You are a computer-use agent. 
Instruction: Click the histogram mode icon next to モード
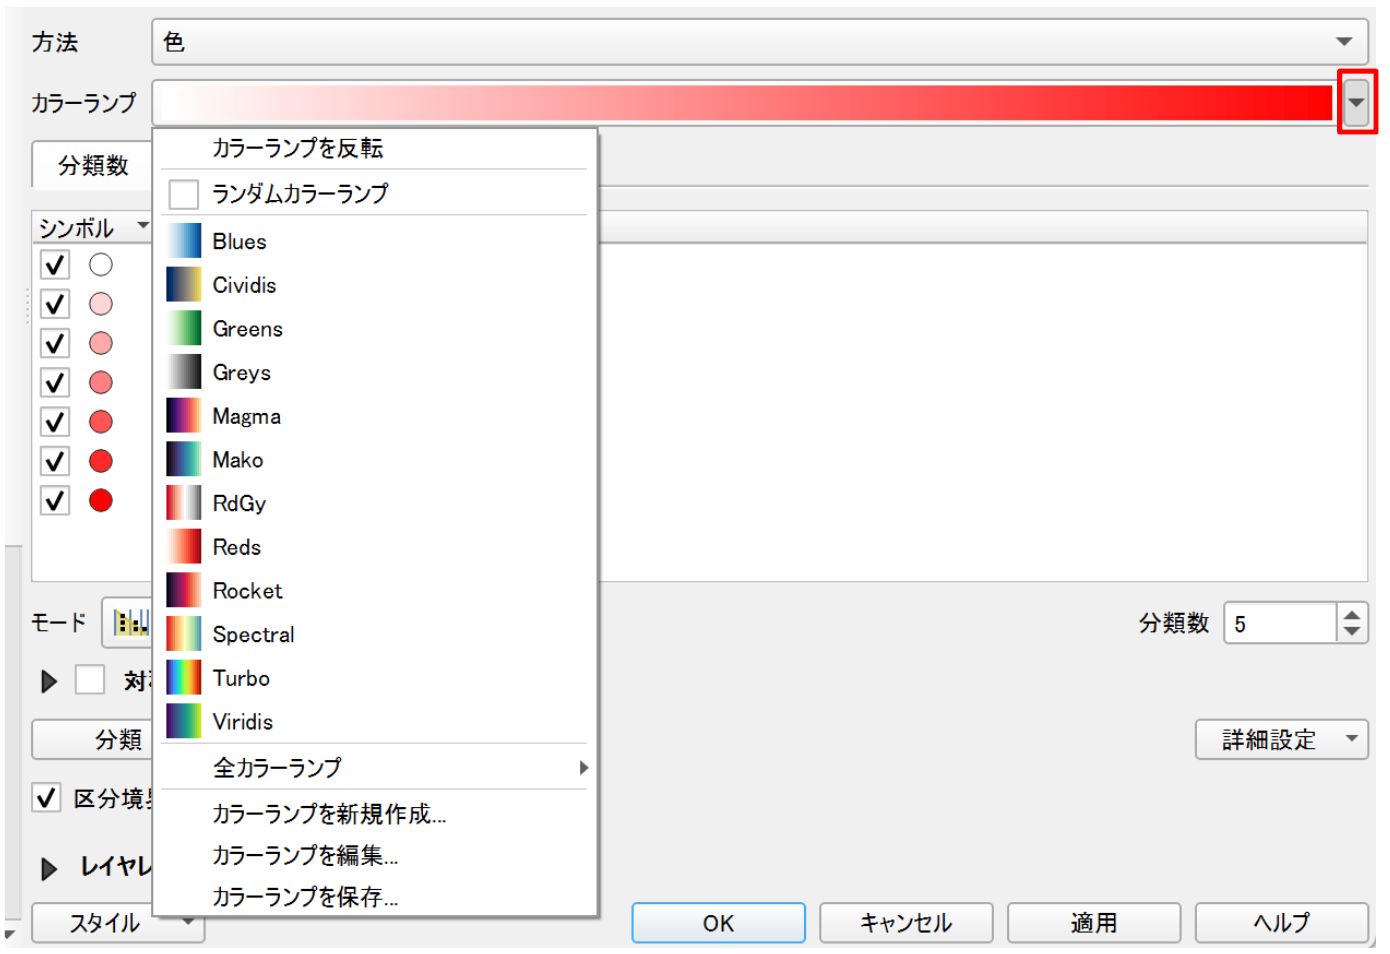pyautogui.click(x=130, y=623)
